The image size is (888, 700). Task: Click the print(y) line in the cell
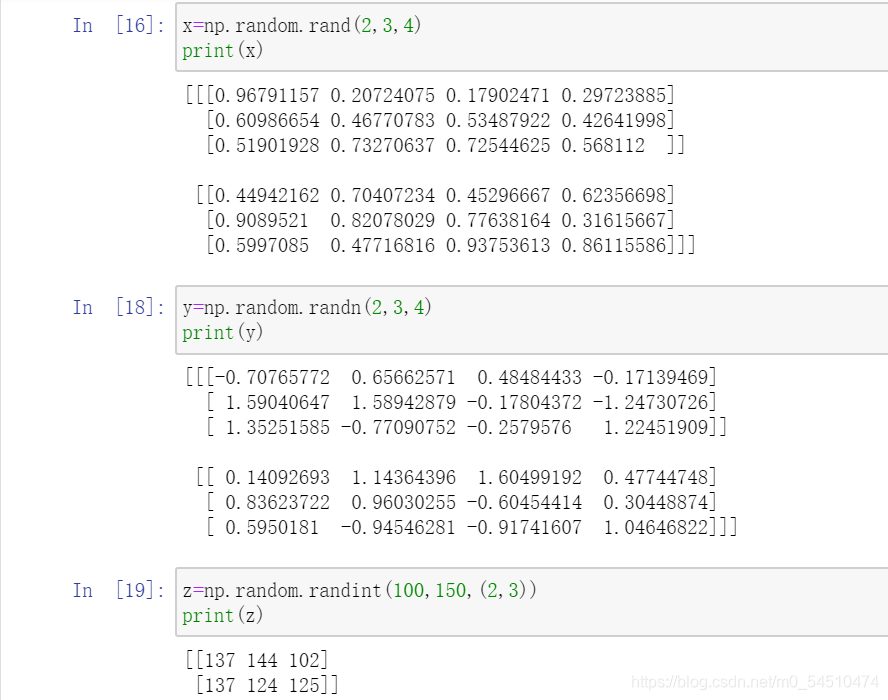click(223, 332)
